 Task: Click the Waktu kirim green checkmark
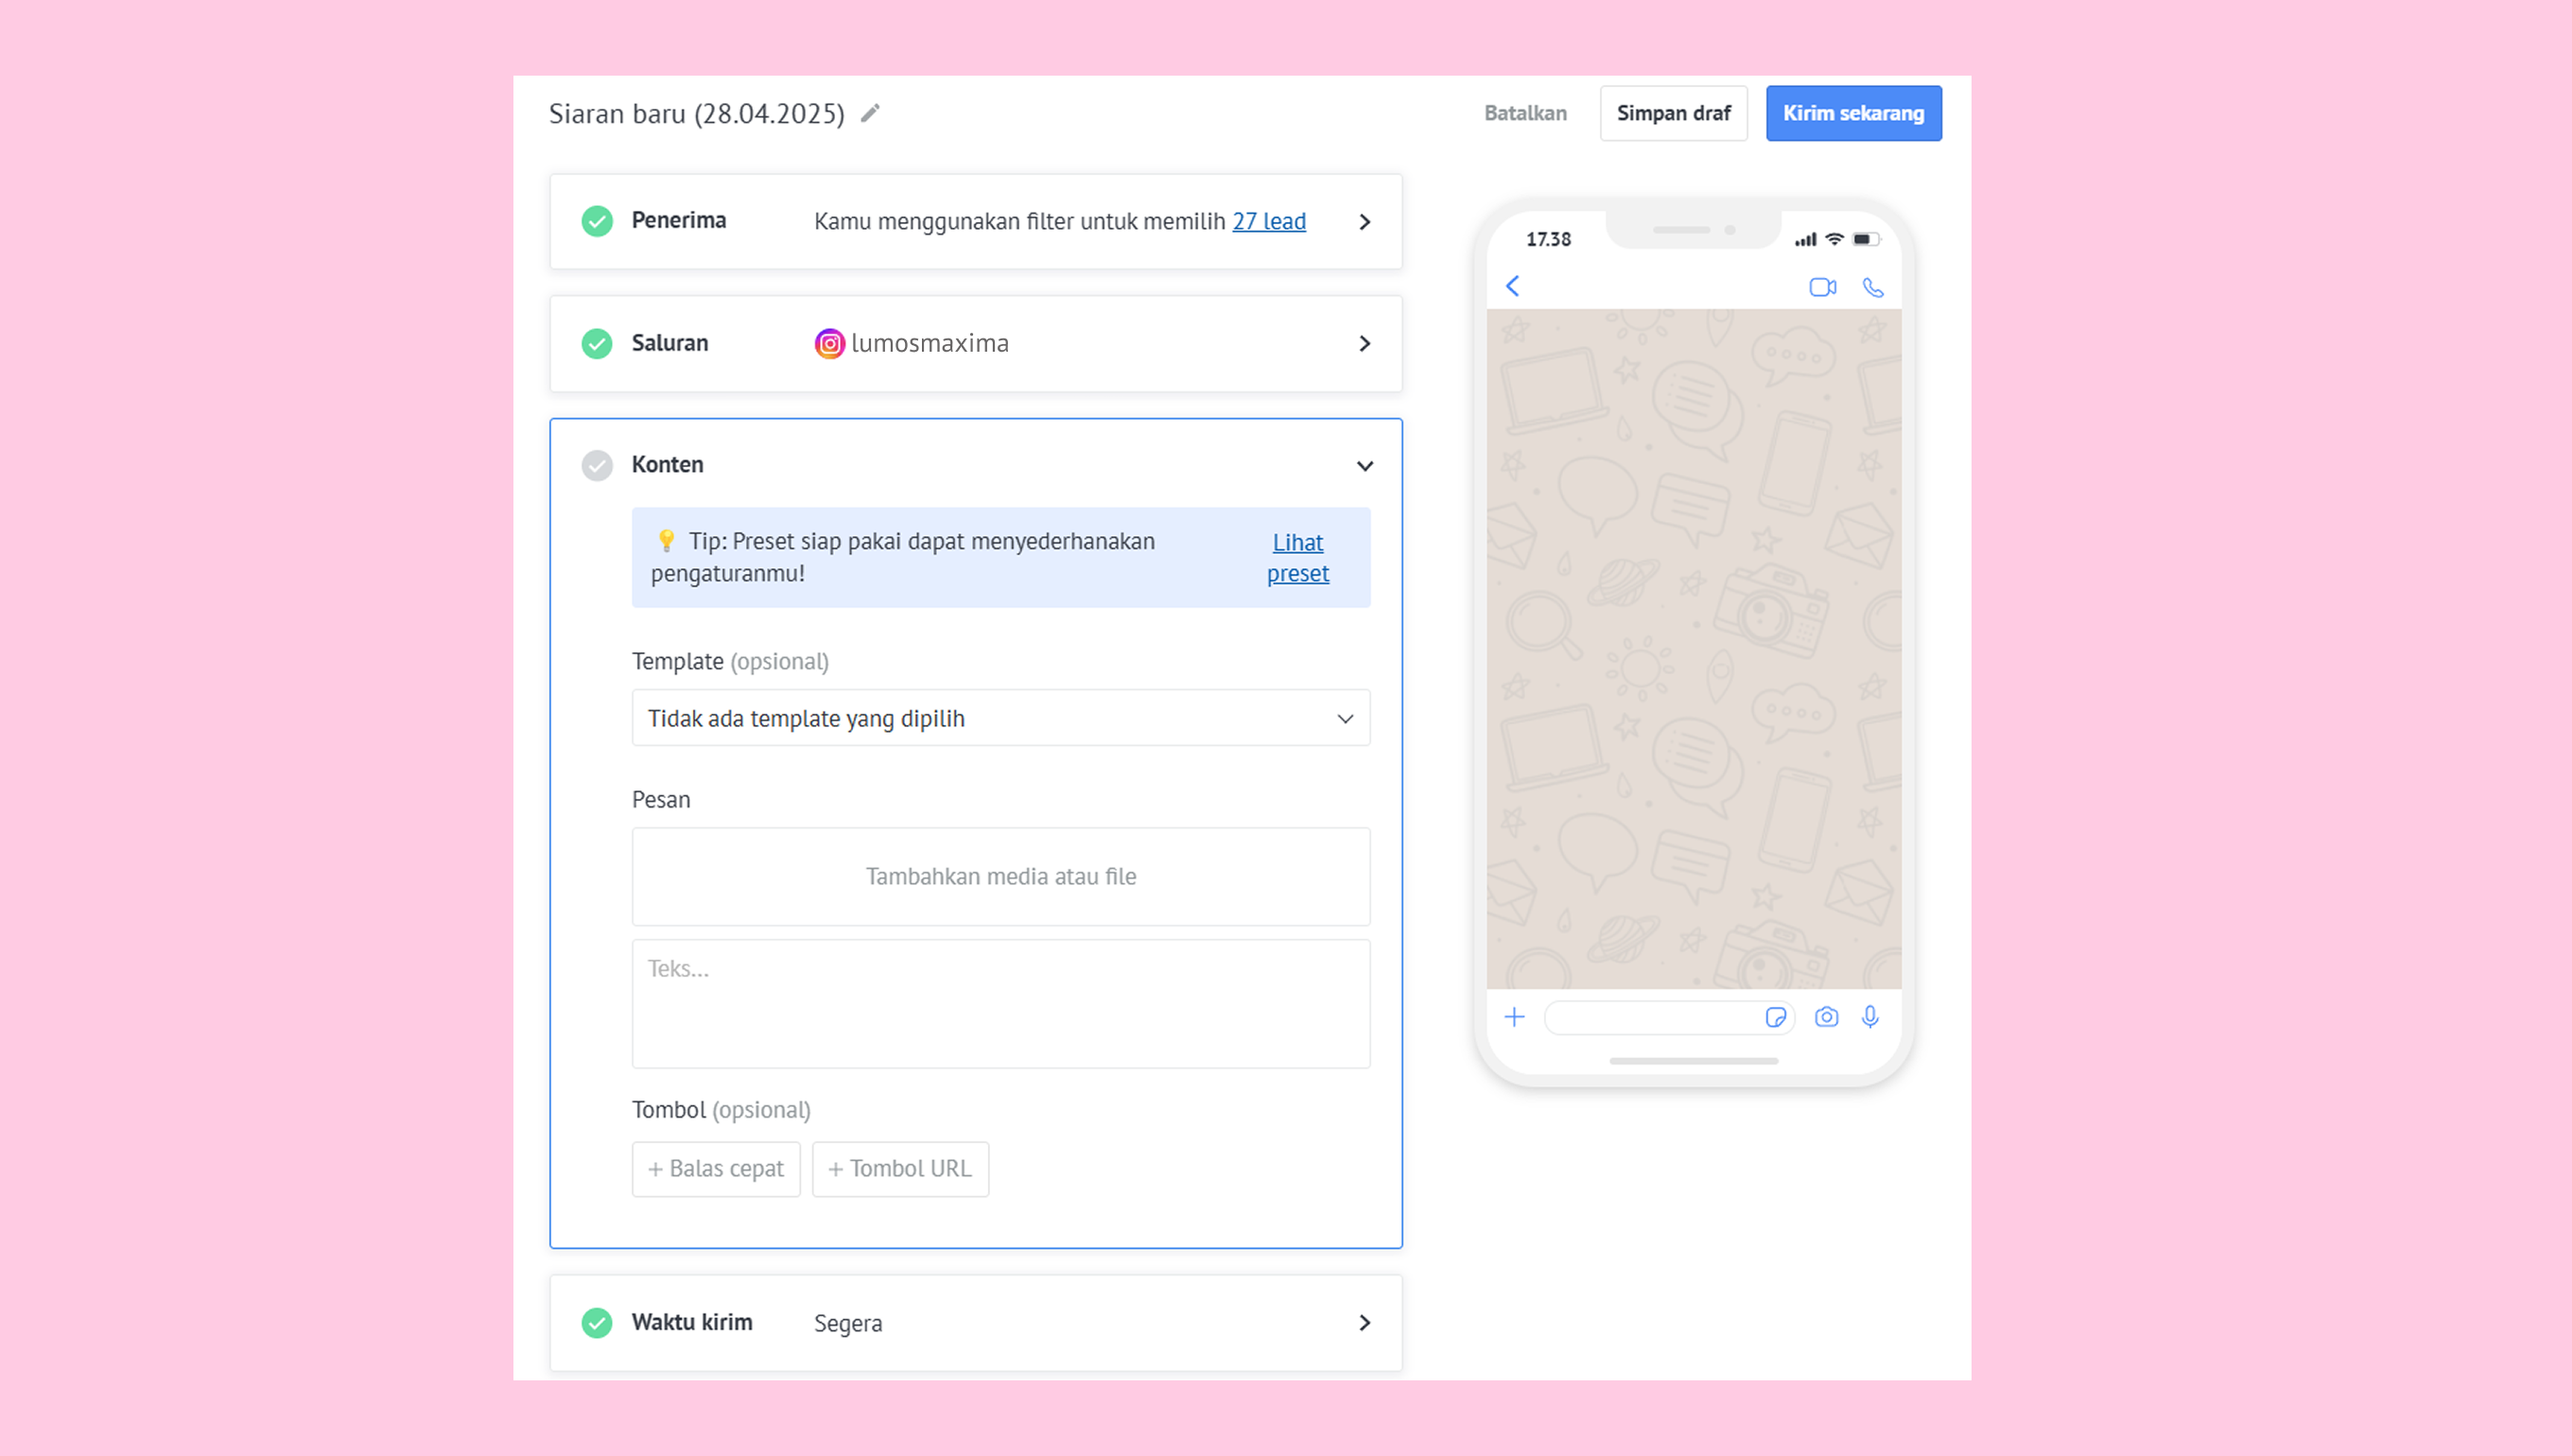point(597,1322)
